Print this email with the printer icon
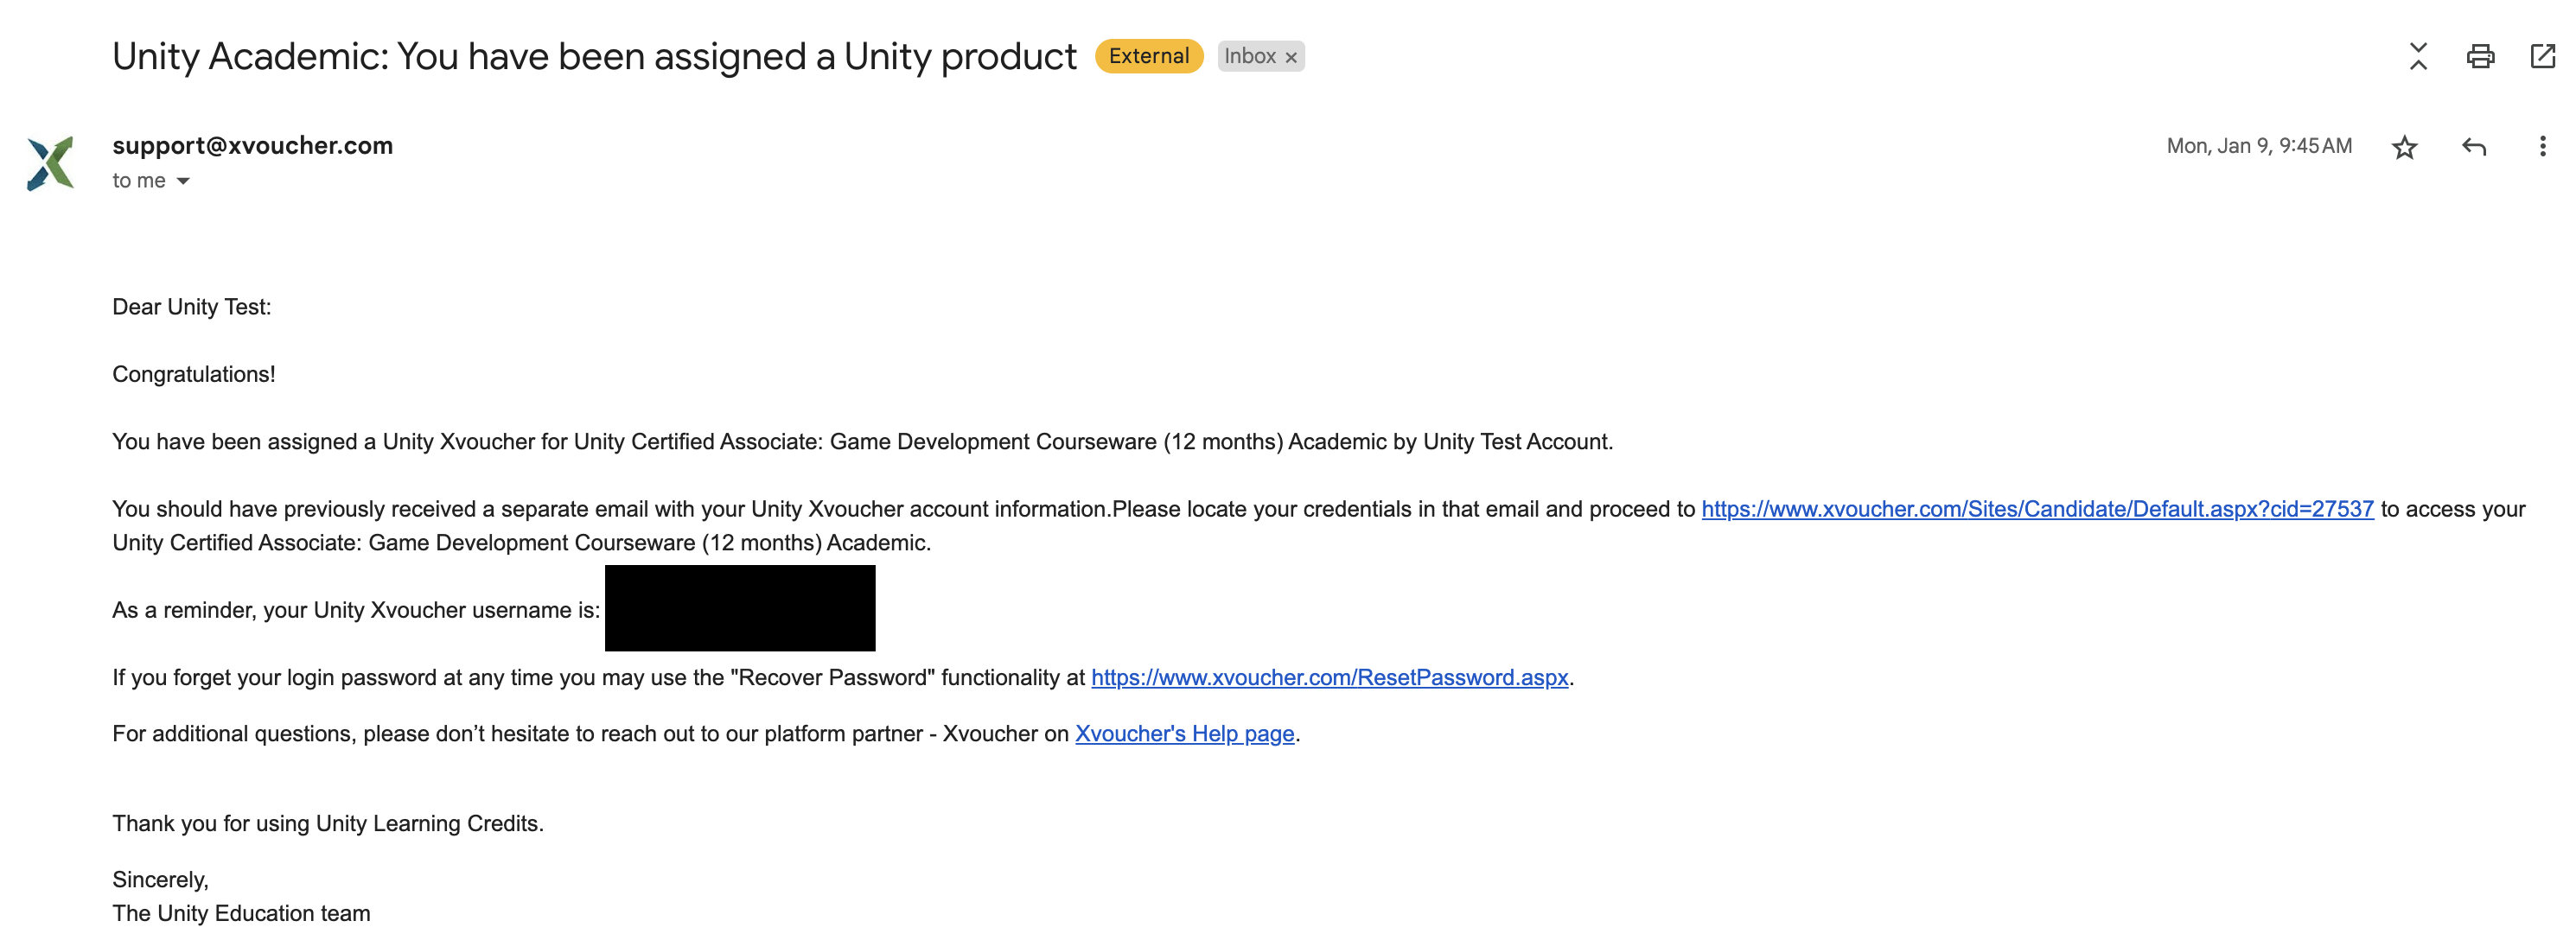Screen dimensions: 2576x940 (2479, 56)
